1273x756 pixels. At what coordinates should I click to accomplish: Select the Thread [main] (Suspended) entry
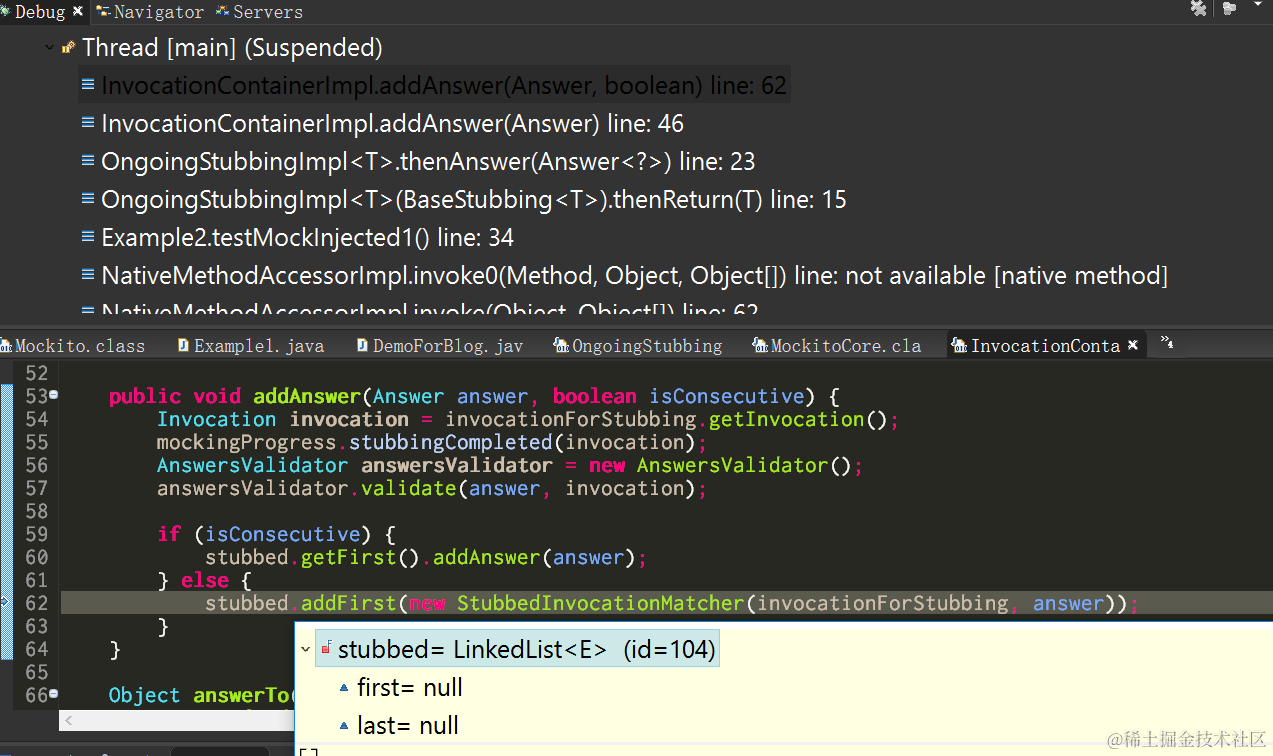tap(232, 47)
